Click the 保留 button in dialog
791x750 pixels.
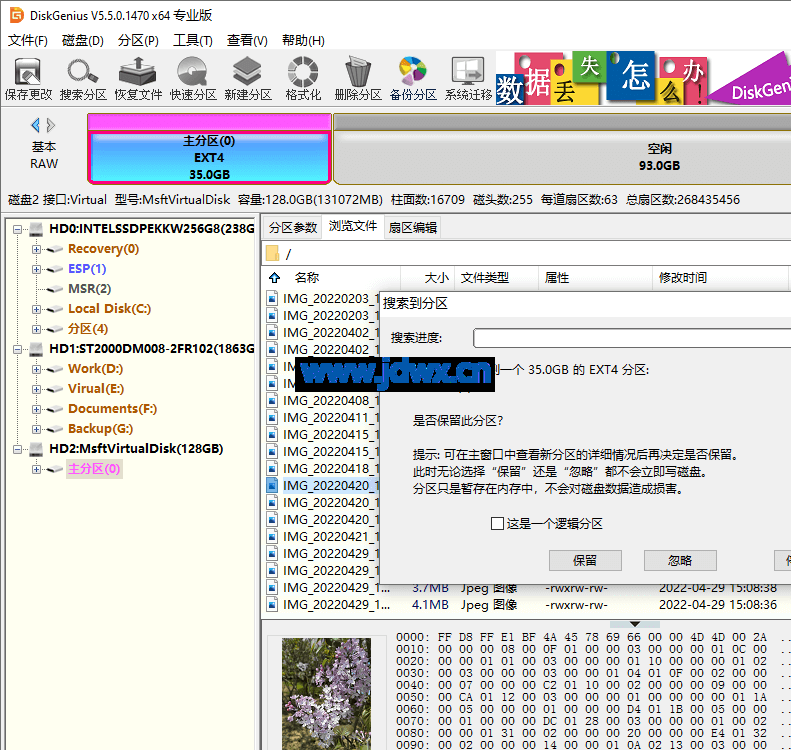point(585,560)
